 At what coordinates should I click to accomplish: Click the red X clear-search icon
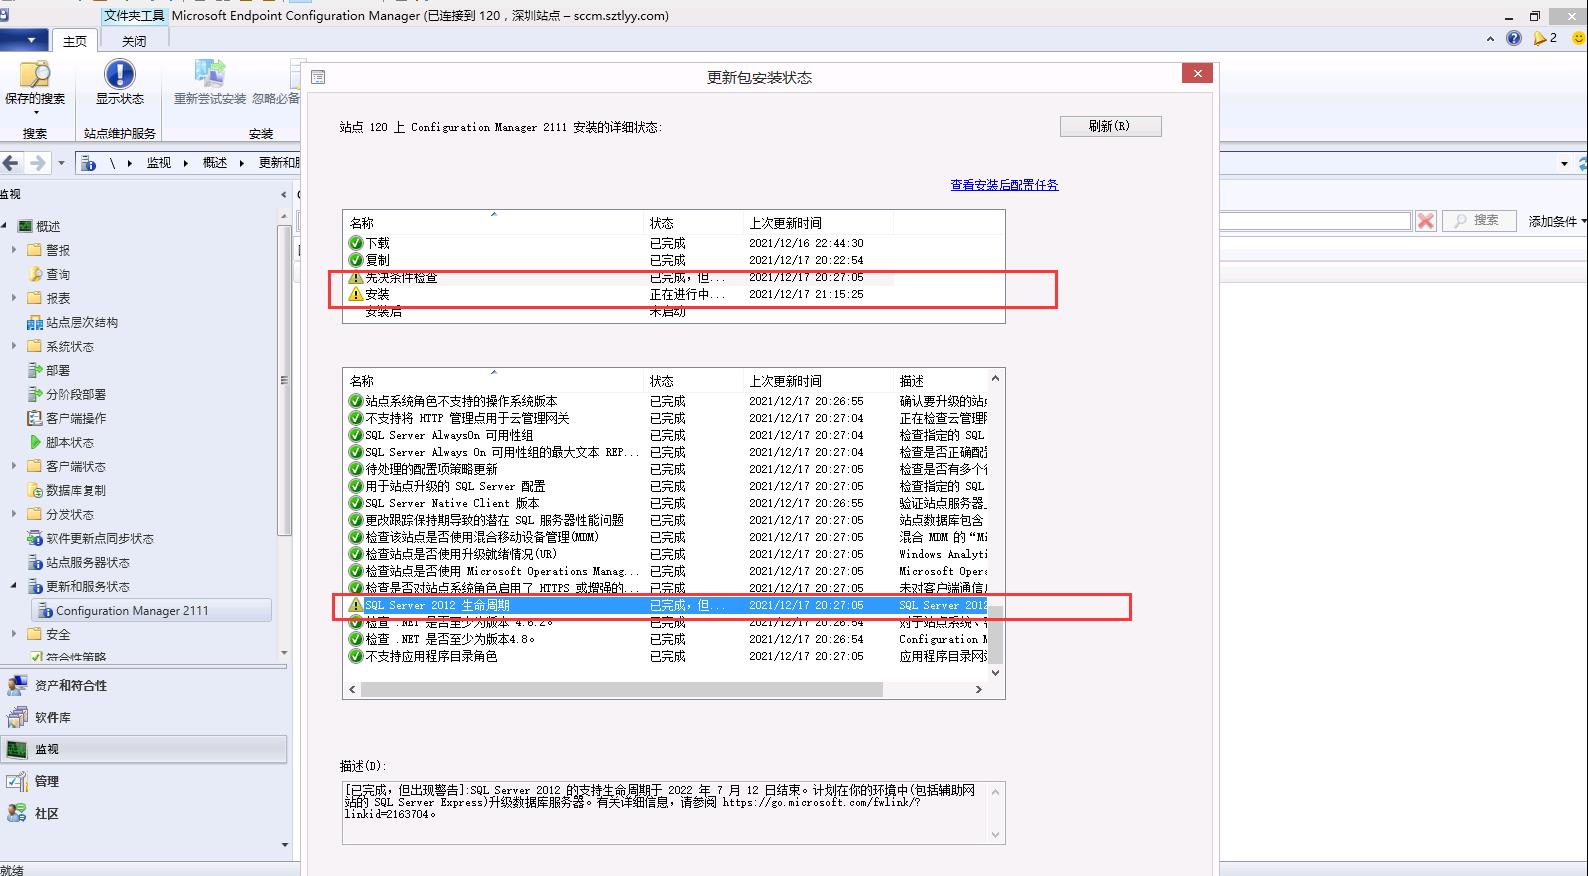[x=1426, y=221]
